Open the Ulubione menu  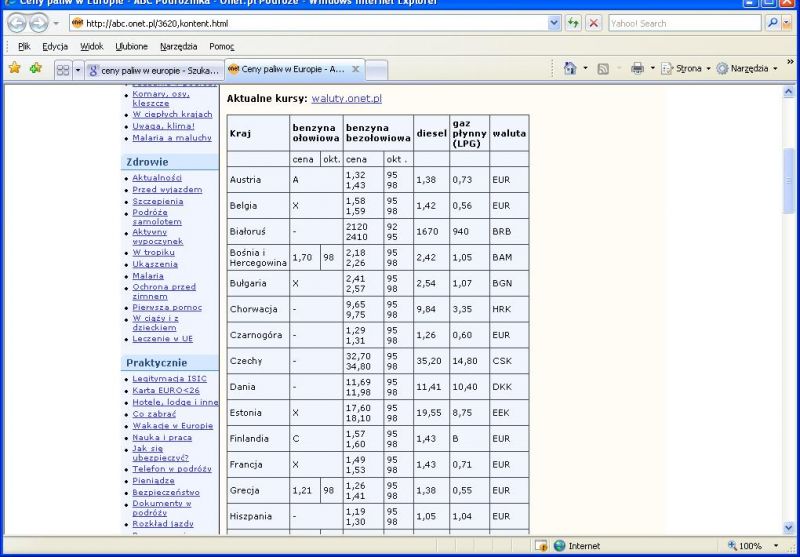132,46
